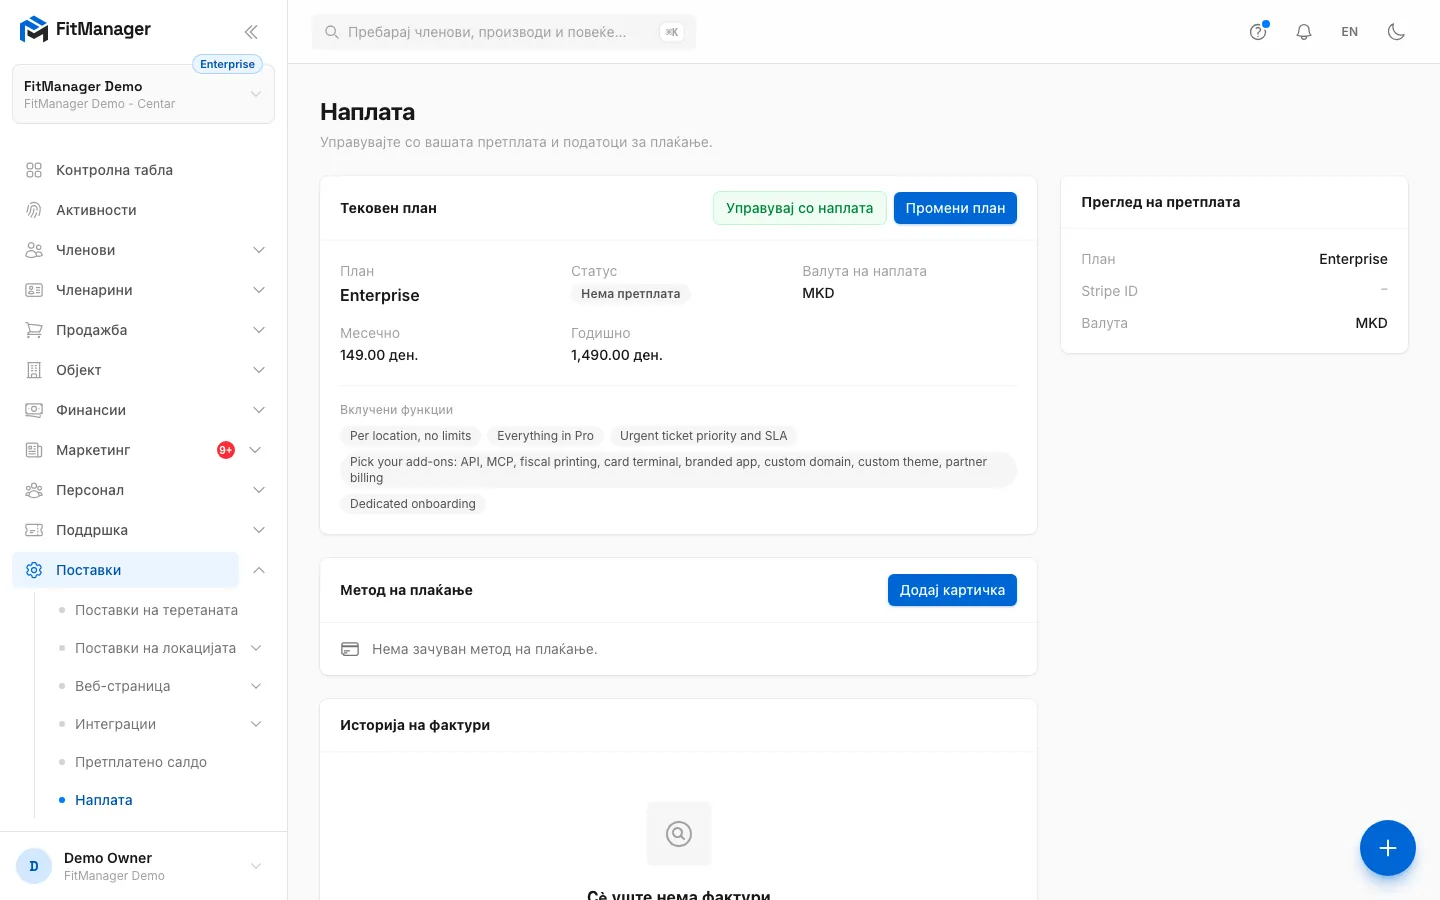Click the Поддршка ticket icon
1440x900 pixels.
(34, 530)
